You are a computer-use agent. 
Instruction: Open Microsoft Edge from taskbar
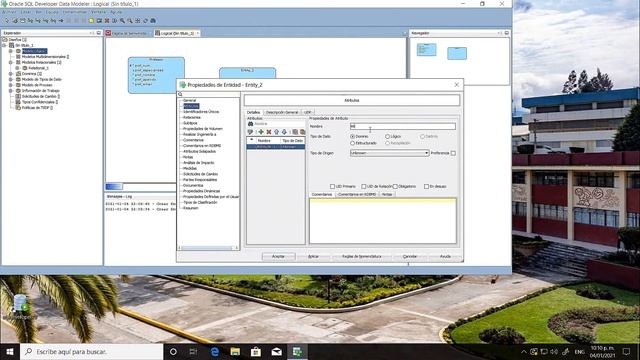(215, 351)
